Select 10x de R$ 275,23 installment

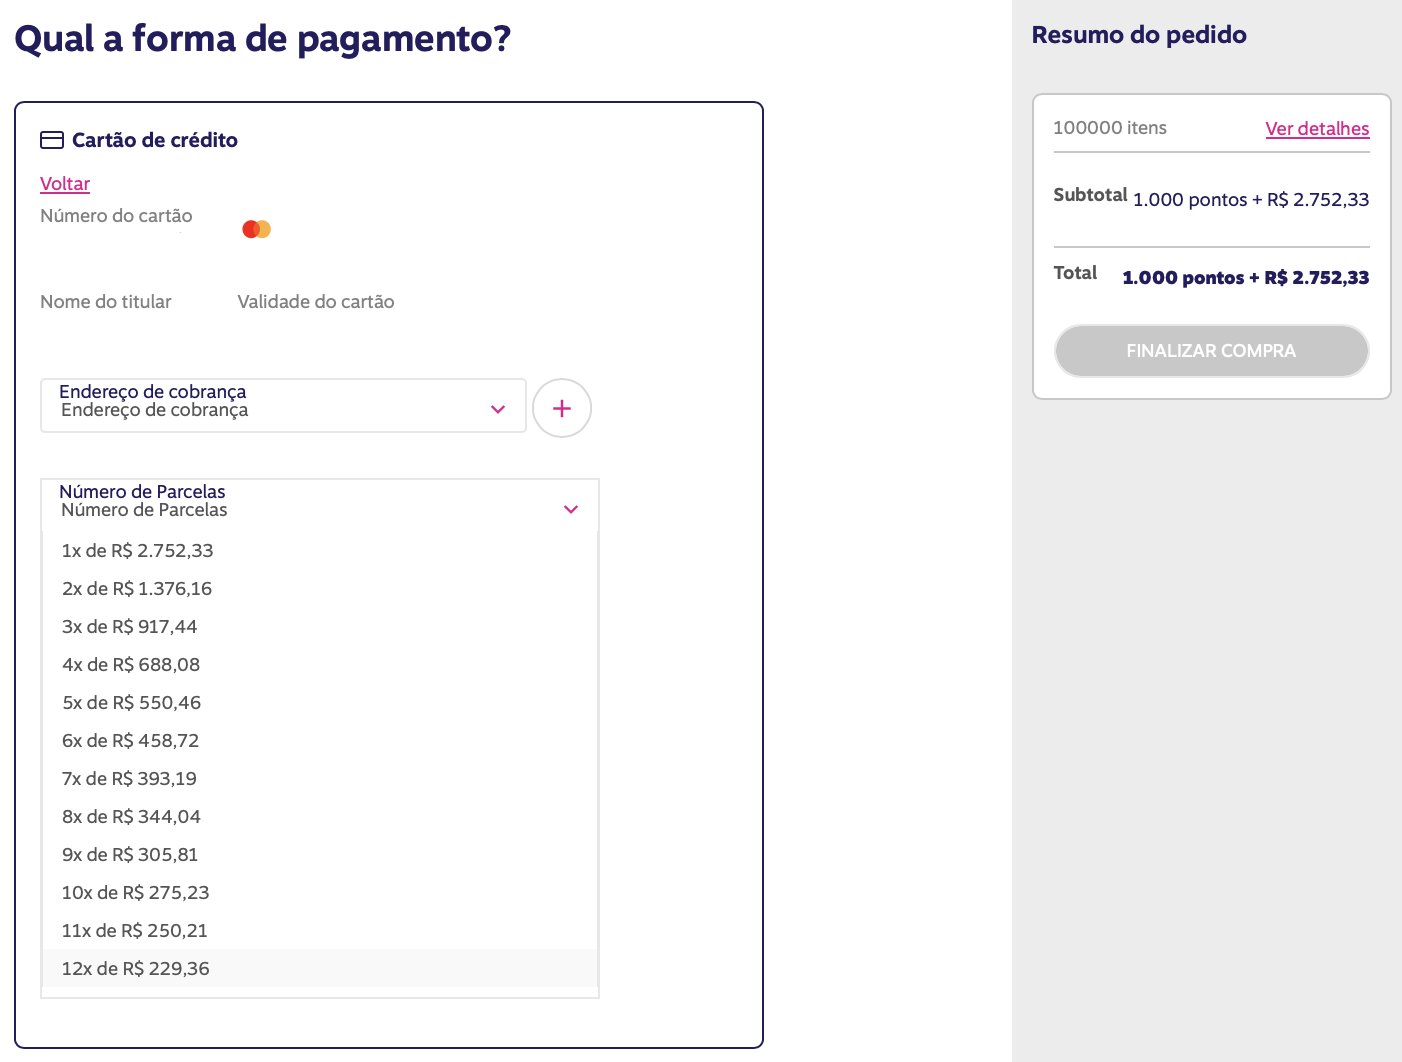coord(320,893)
